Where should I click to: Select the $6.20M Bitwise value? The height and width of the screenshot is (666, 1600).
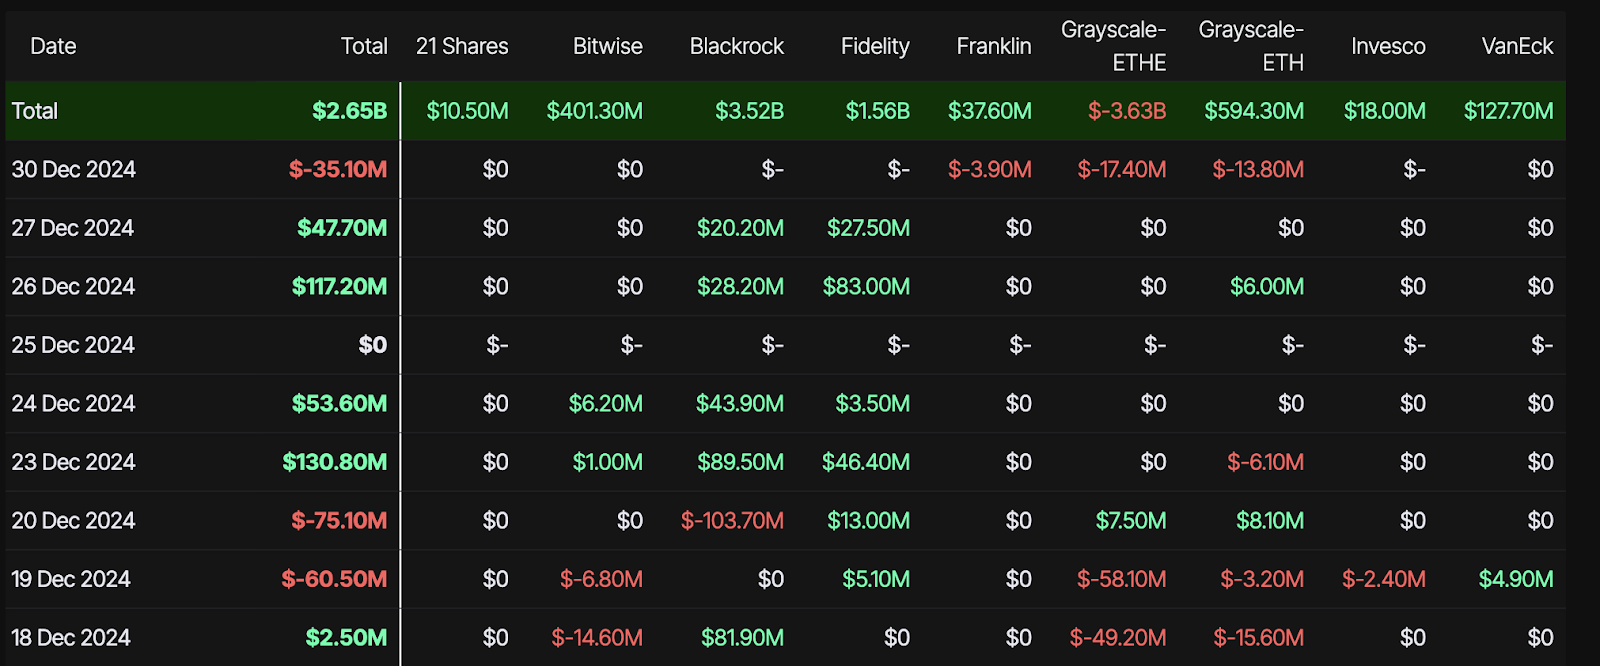(x=606, y=403)
